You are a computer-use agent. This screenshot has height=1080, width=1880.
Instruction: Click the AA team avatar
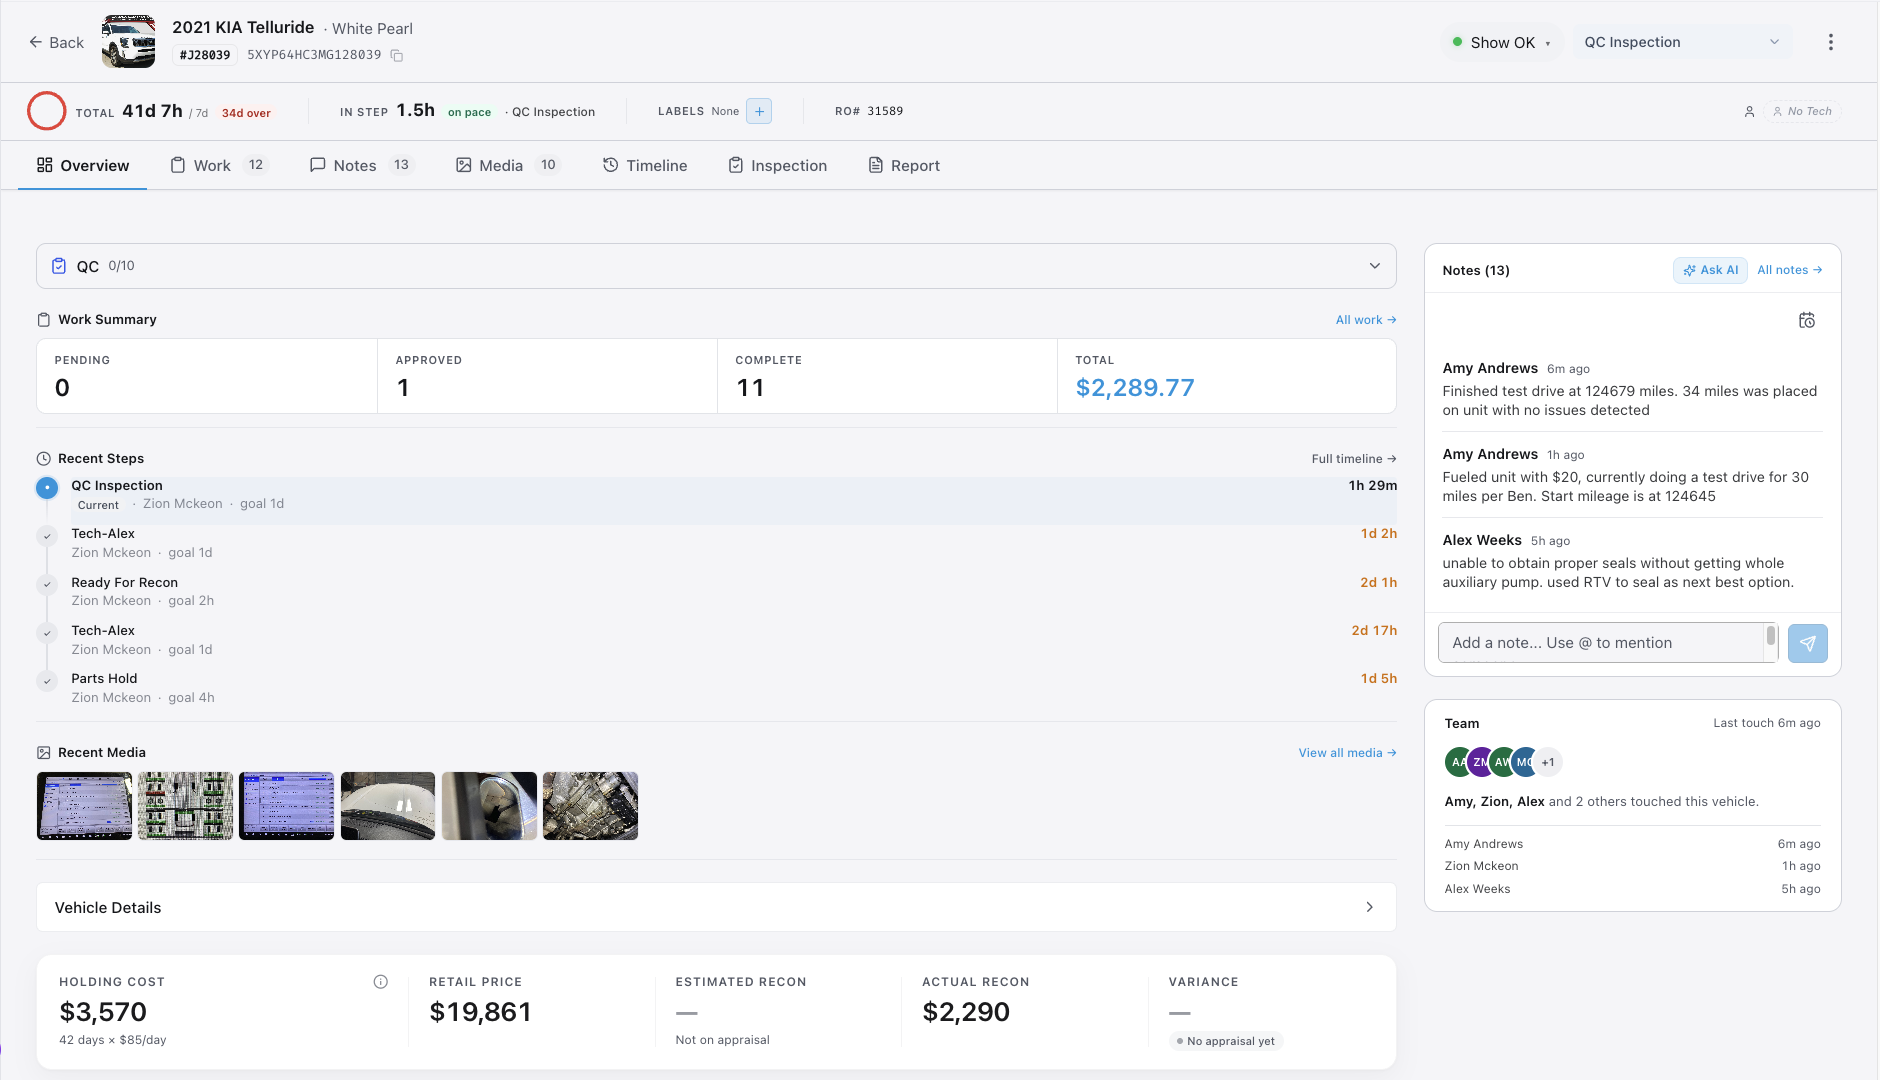pyautogui.click(x=1457, y=762)
